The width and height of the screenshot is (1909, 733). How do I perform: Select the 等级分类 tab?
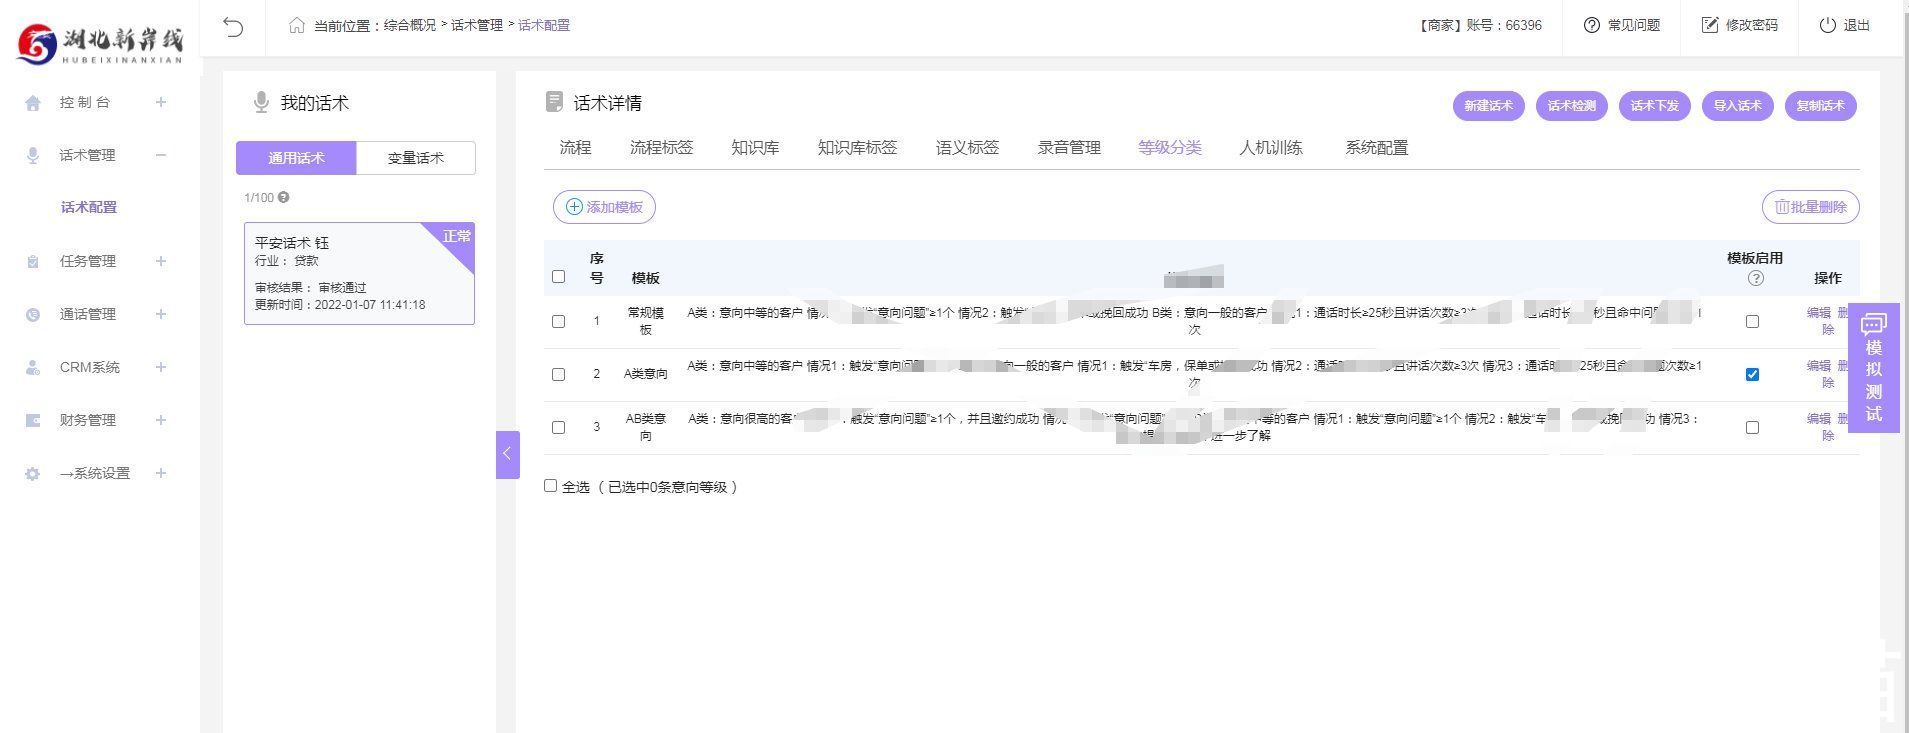[x=1170, y=148]
